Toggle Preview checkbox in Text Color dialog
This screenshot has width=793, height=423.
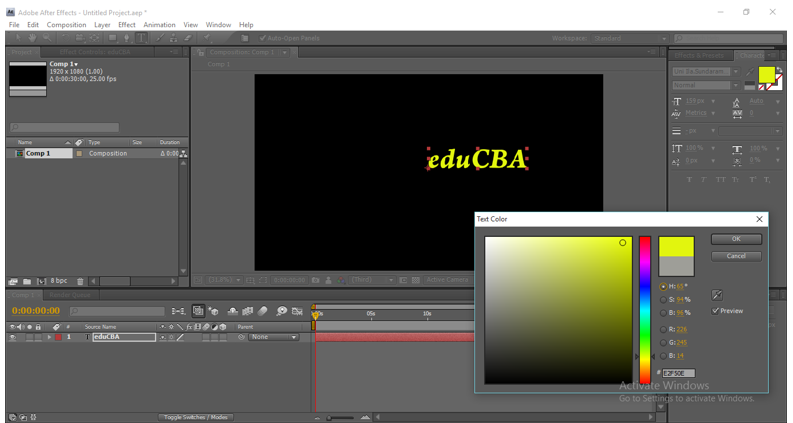pyautogui.click(x=715, y=311)
